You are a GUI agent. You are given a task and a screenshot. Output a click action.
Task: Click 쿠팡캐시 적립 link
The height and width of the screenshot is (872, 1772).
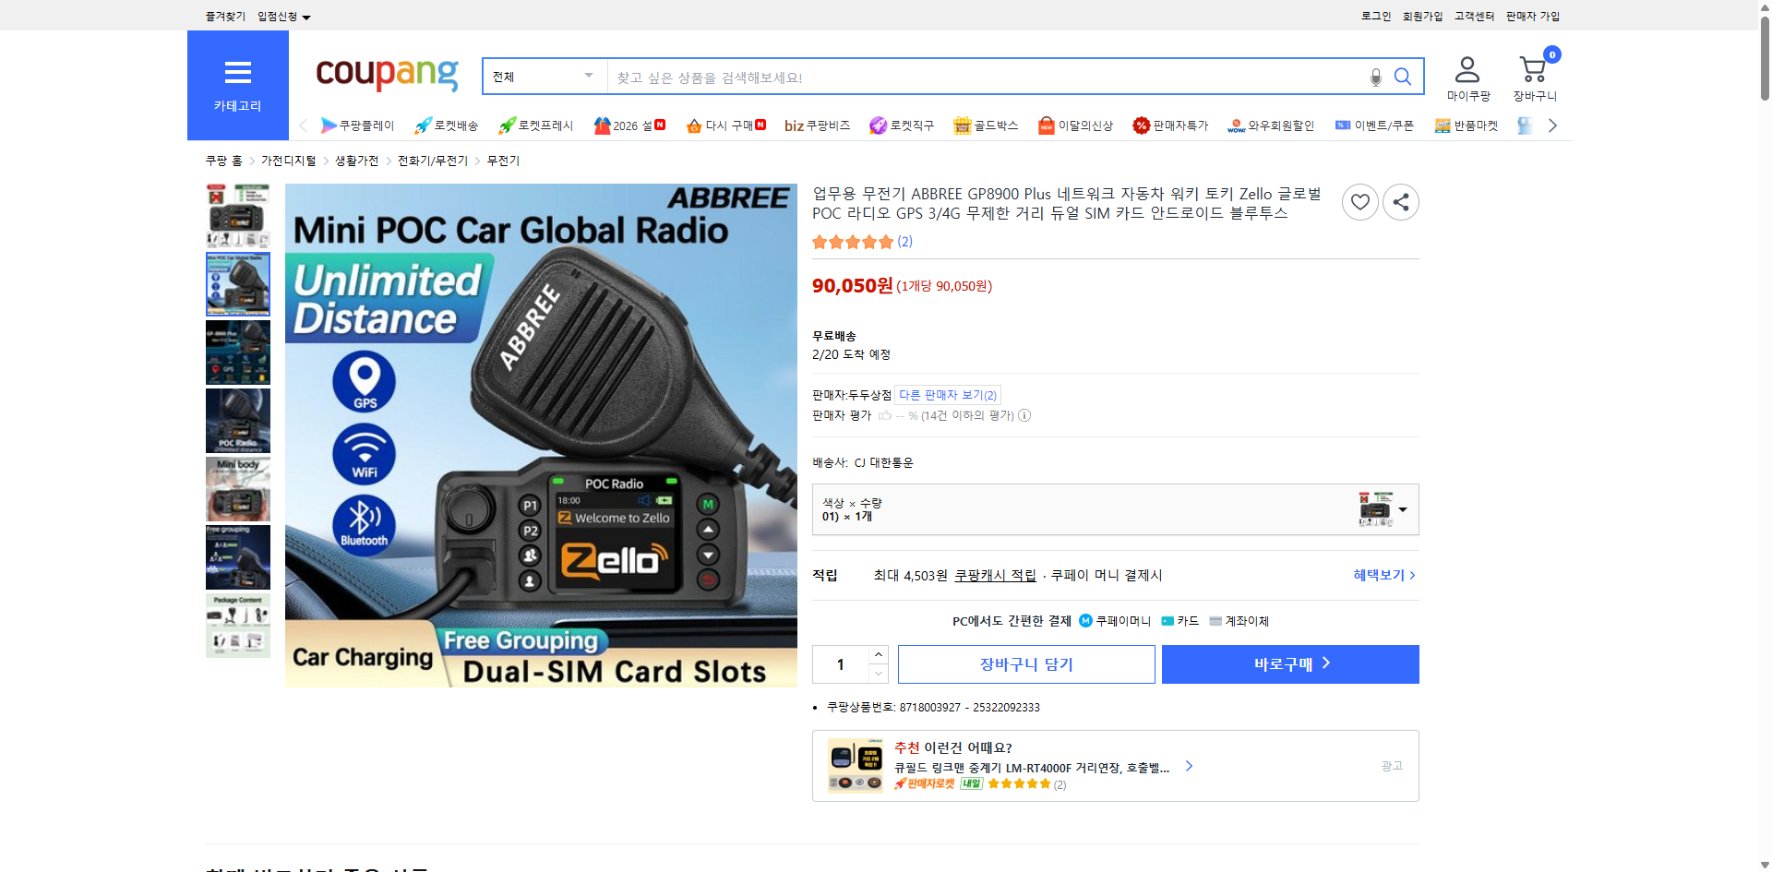(x=995, y=575)
